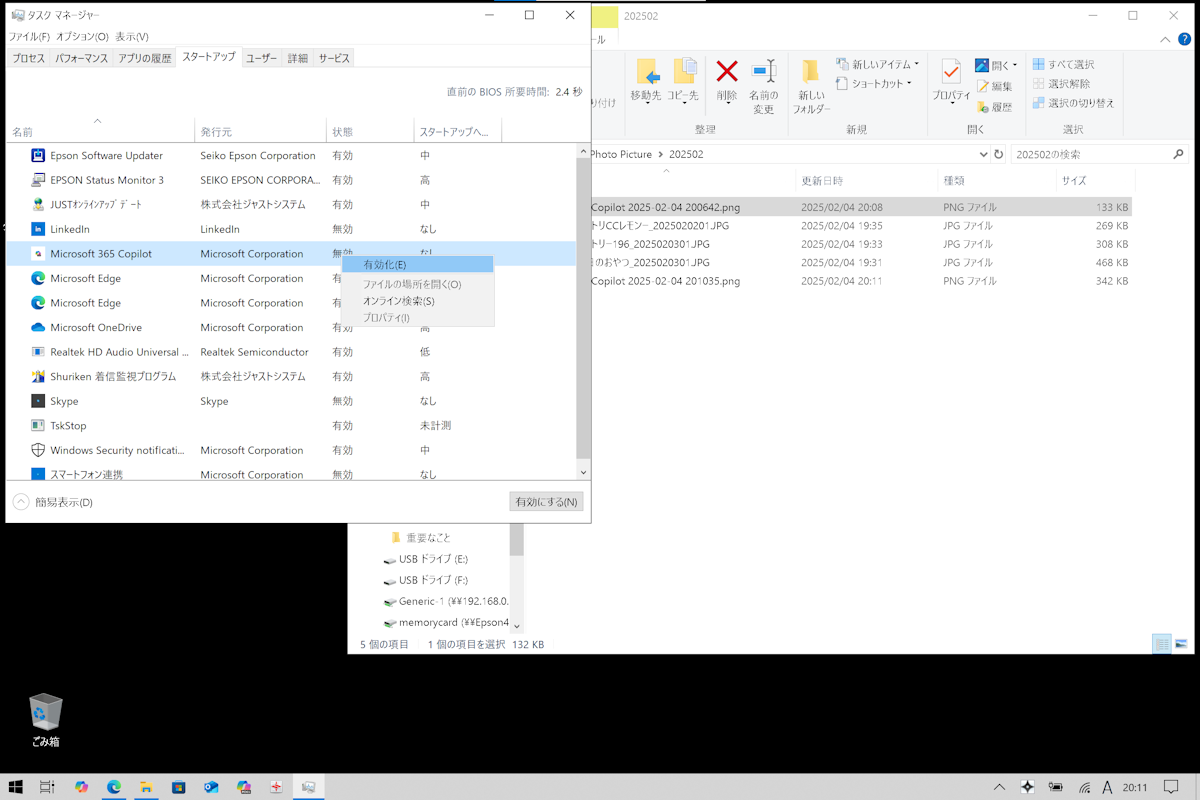
Task: Click the 履歴 history item in Explorer ribbon
Action: coord(995,107)
